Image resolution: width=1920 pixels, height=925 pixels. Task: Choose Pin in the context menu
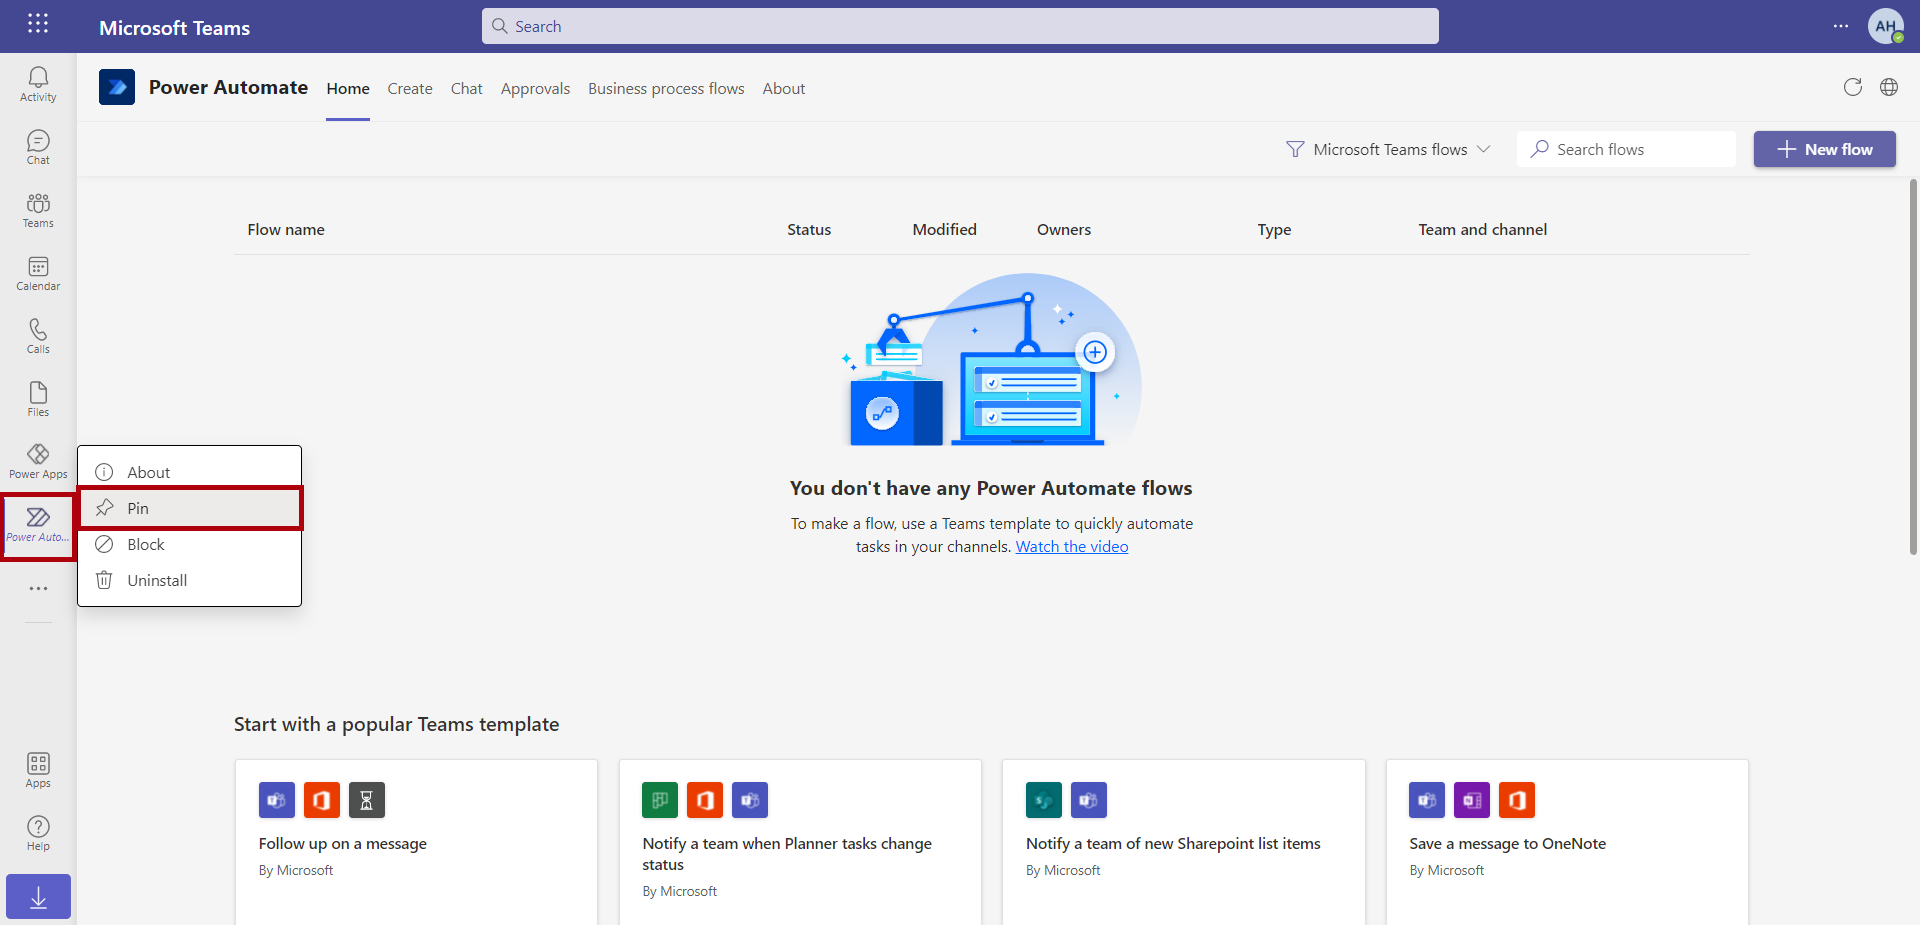(190, 508)
